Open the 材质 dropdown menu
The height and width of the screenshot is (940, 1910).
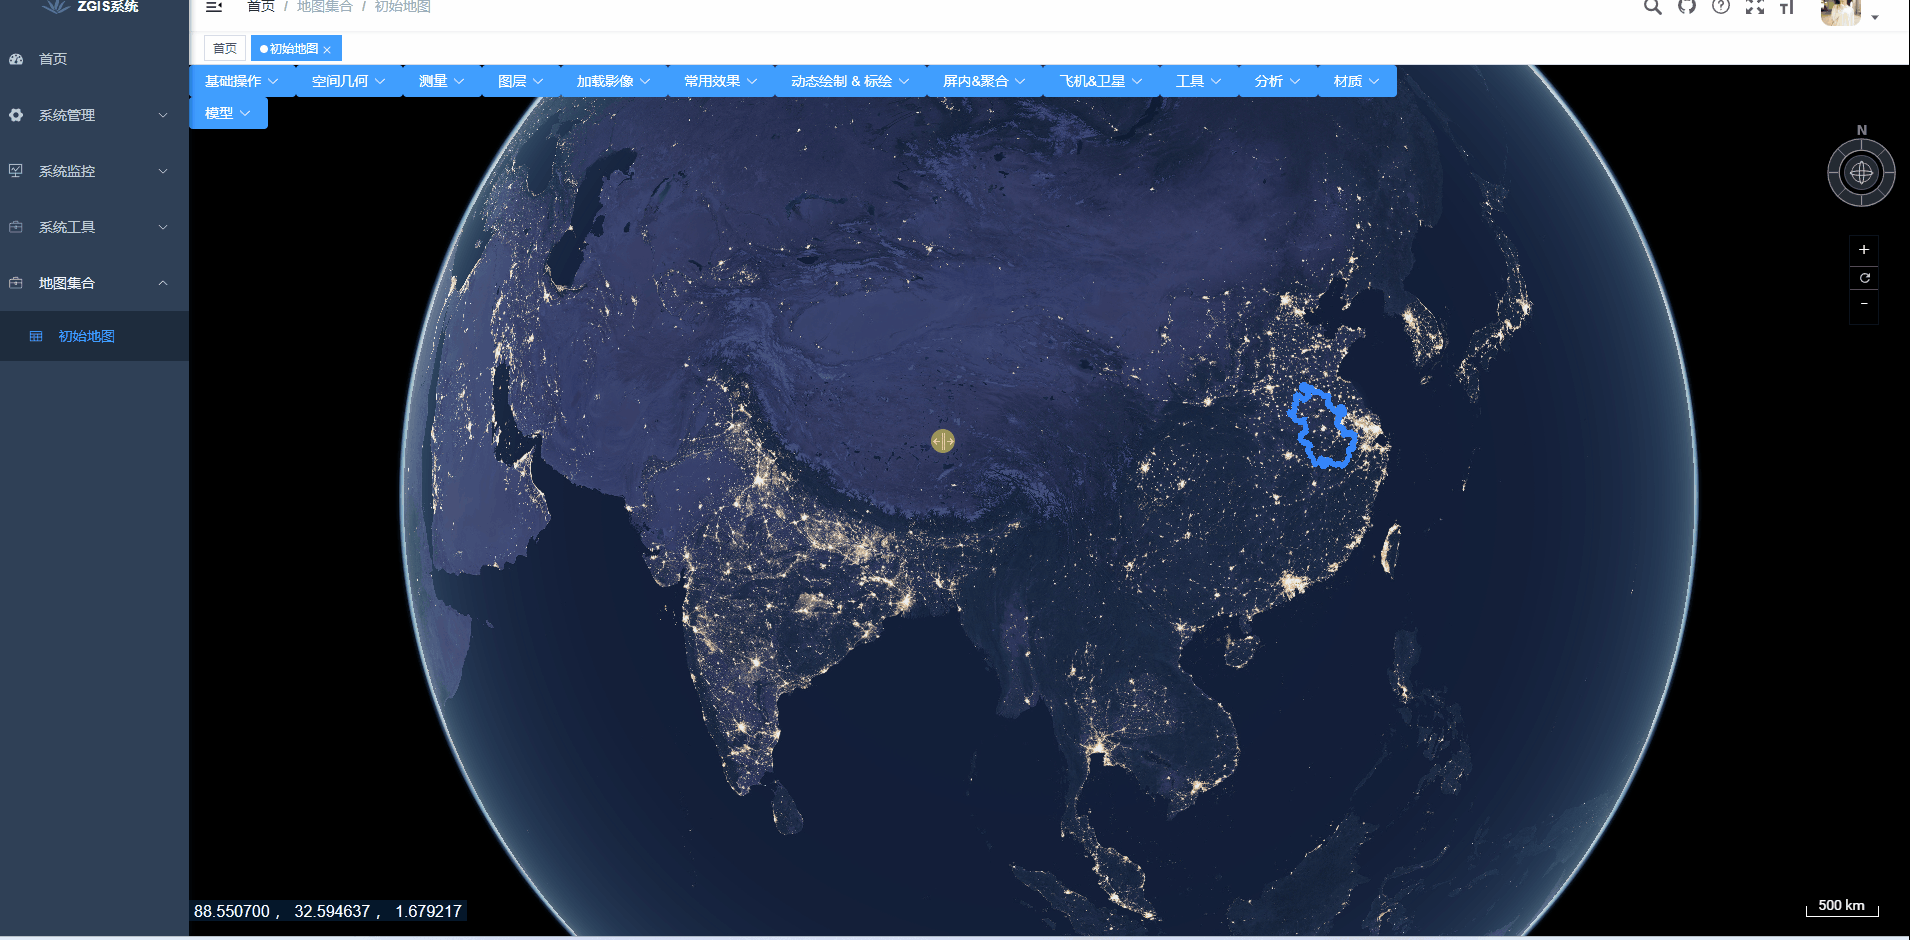tap(1357, 81)
